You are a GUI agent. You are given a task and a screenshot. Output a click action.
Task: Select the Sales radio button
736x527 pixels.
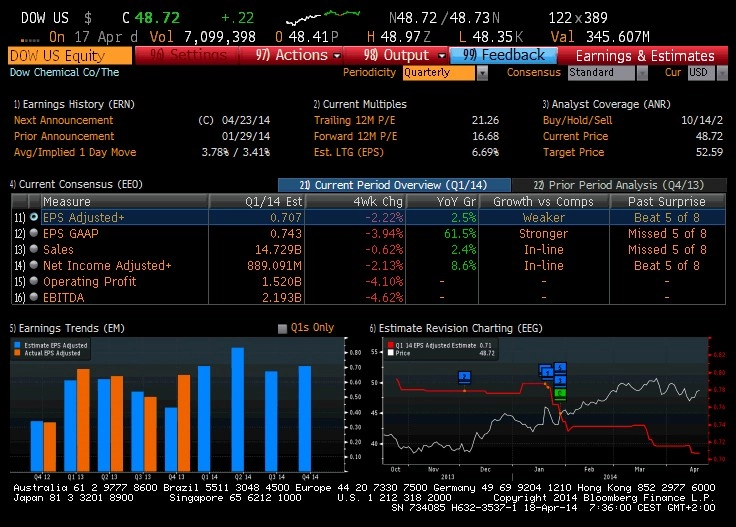click(x=34, y=249)
